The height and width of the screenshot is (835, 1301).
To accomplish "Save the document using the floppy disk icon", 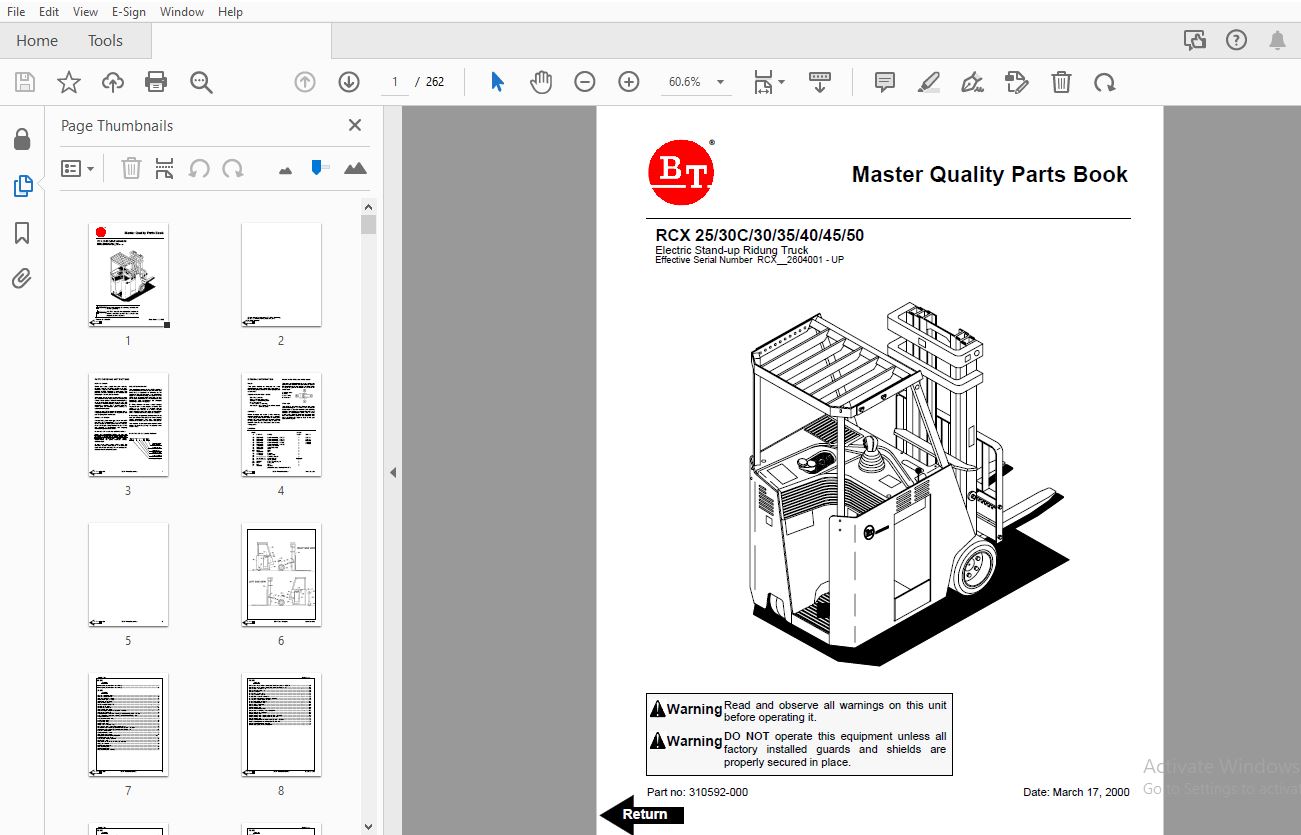I will (25, 82).
